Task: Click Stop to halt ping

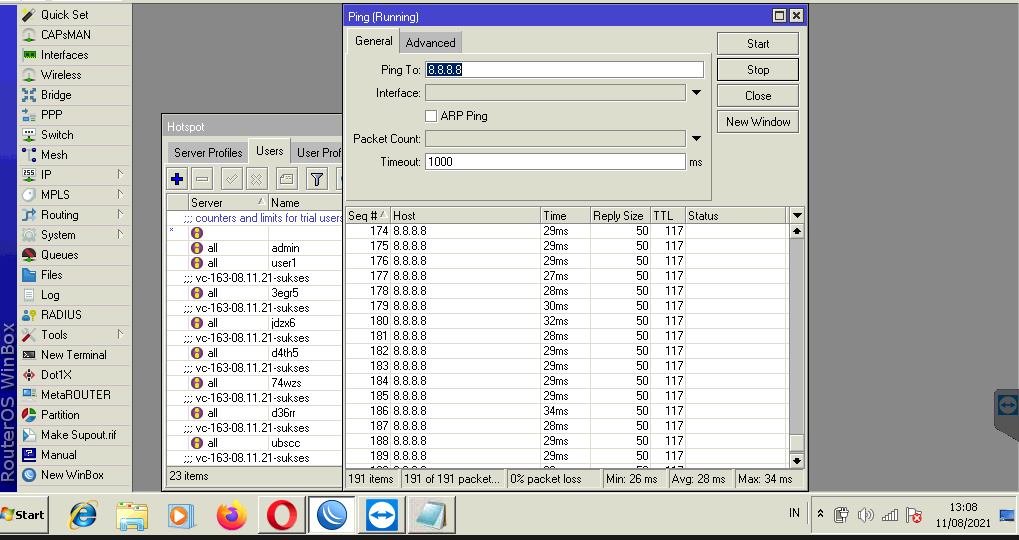Action: tap(758, 70)
